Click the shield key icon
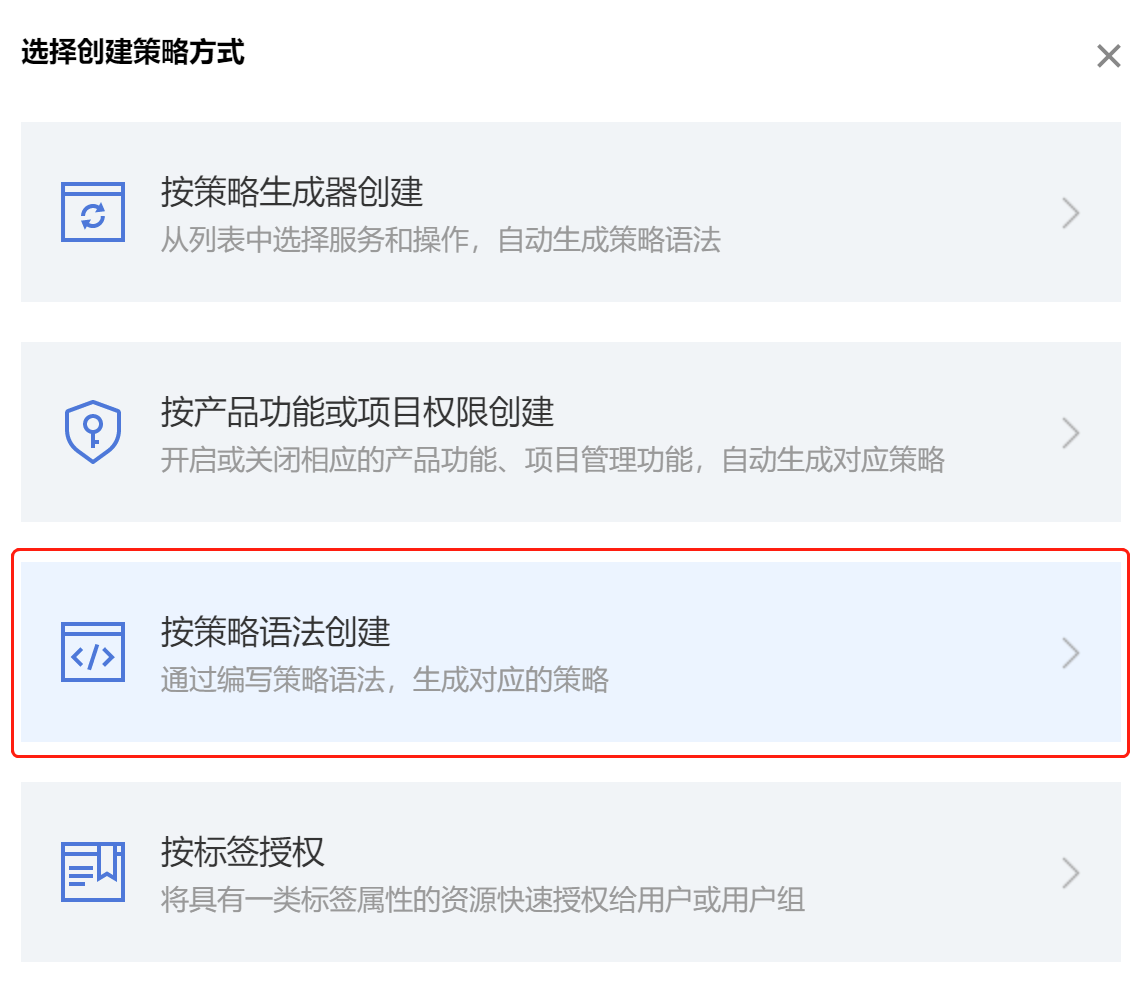The height and width of the screenshot is (991, 1141). click(x=93, y=431)
